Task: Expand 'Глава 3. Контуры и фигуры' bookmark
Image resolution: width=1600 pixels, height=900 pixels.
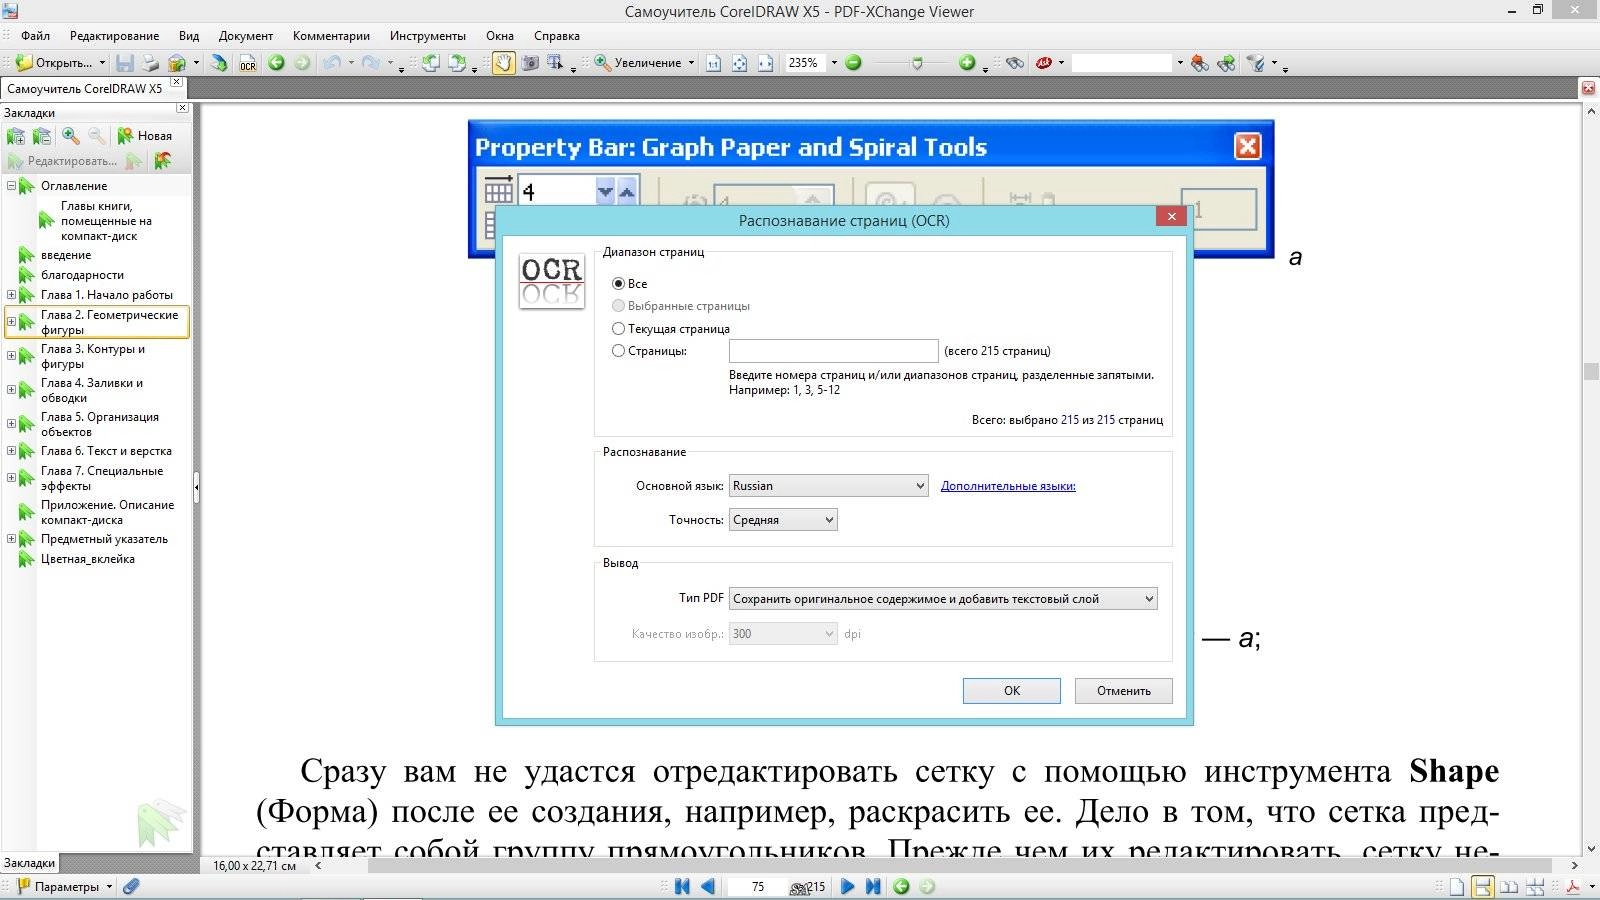Action: coord(11,356)
